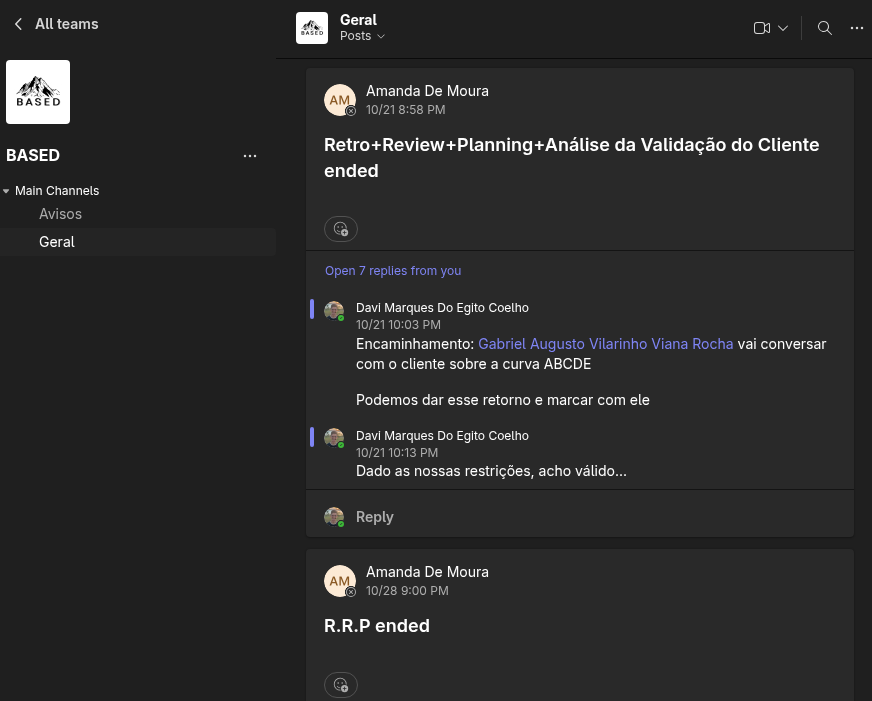Click Gabriel Augusto Vilarinho Viana Rocha mention
872x701 pixels.
pos(605,344)
